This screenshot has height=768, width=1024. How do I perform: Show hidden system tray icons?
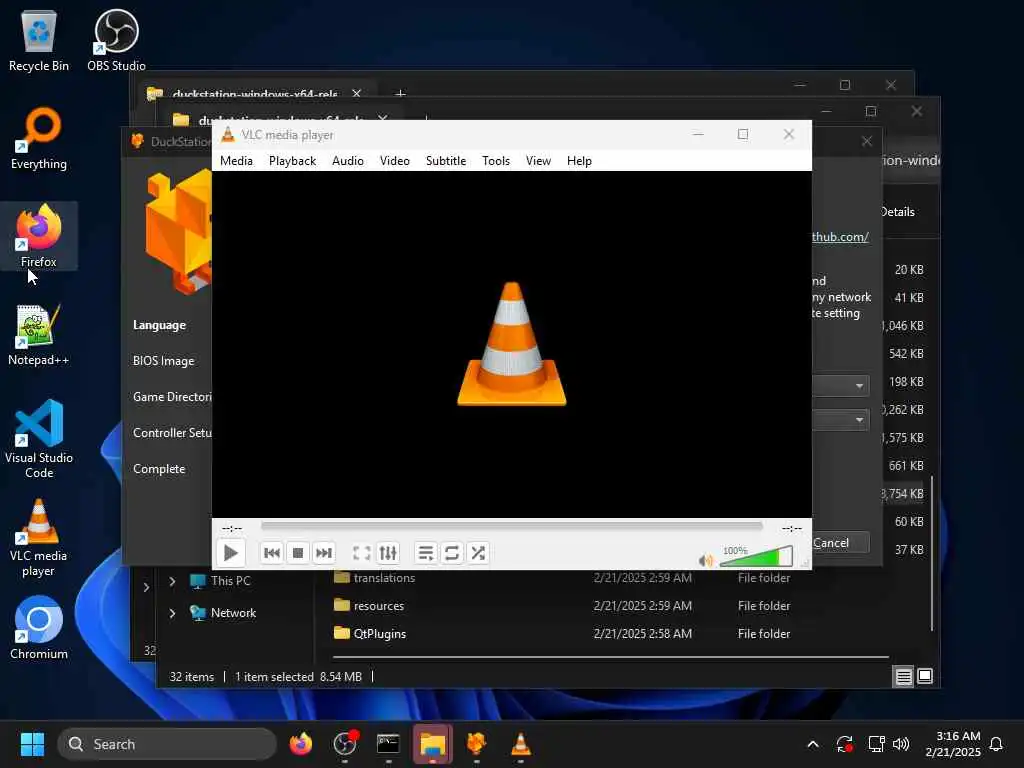pyautogui.click(x=813, y=744)
